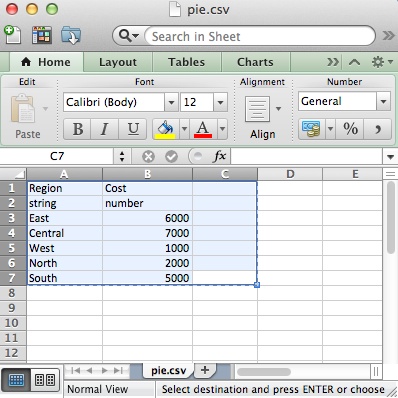Image resolution: width=398 pixels, height=398 pixels.
Task: Click the formula bar cancel icon
Action: 148,156
